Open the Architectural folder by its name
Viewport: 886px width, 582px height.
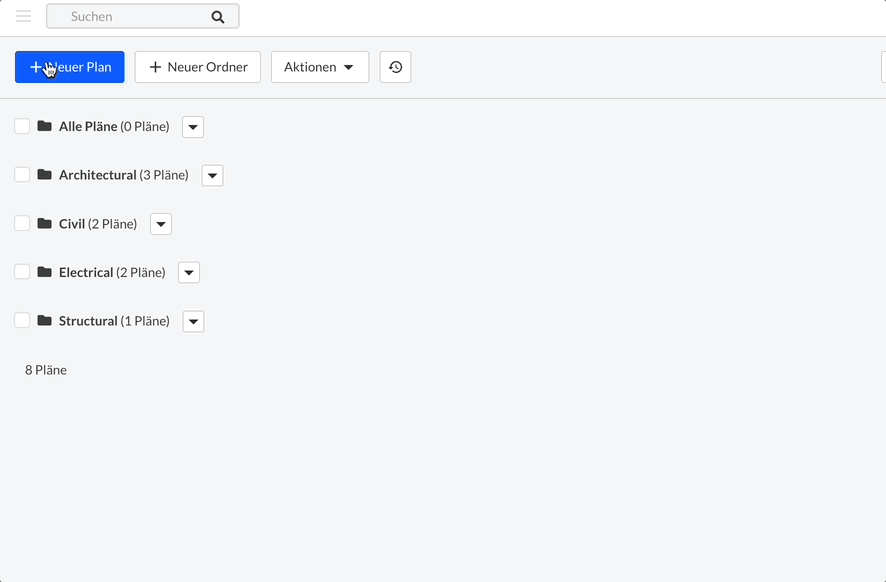[97, 174]
